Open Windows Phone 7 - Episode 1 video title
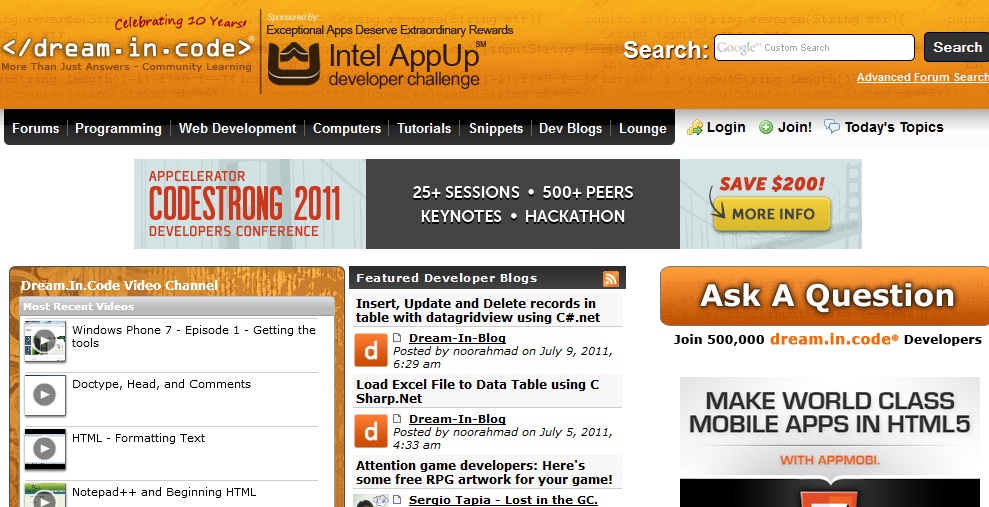Image resolution: width=989 pixels, height=507 pixels. [194, 336]
